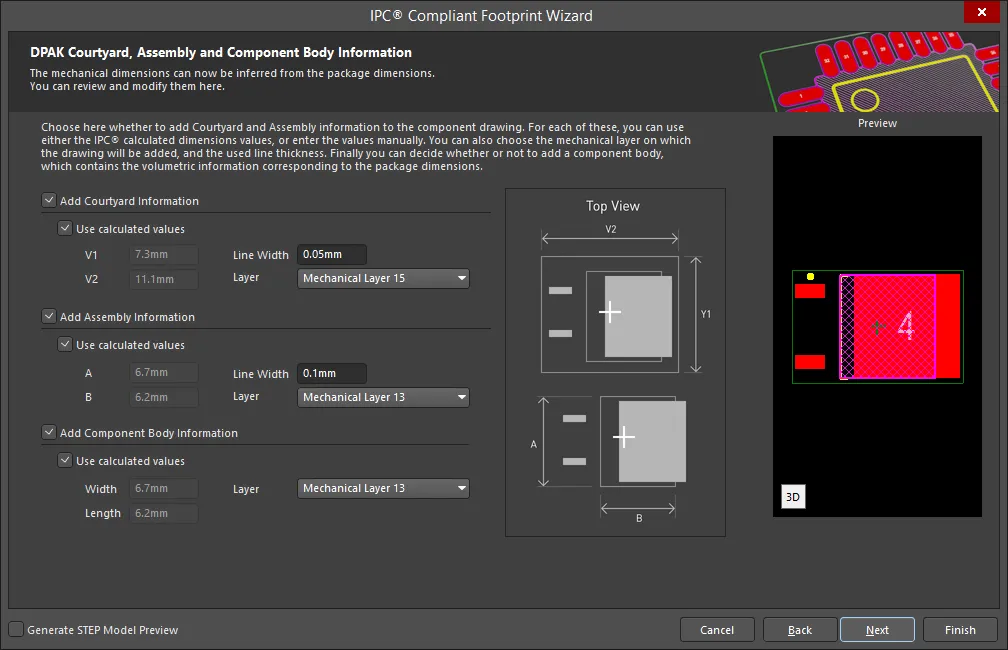Click Next to continue the wizard
1008x650 pixels.
877,630
